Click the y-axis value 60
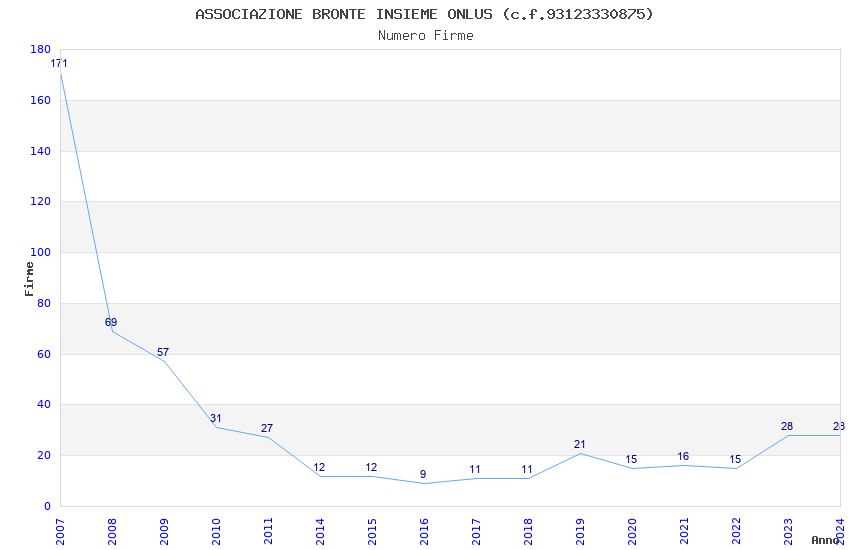850x550 pixels. click(44, 354)
